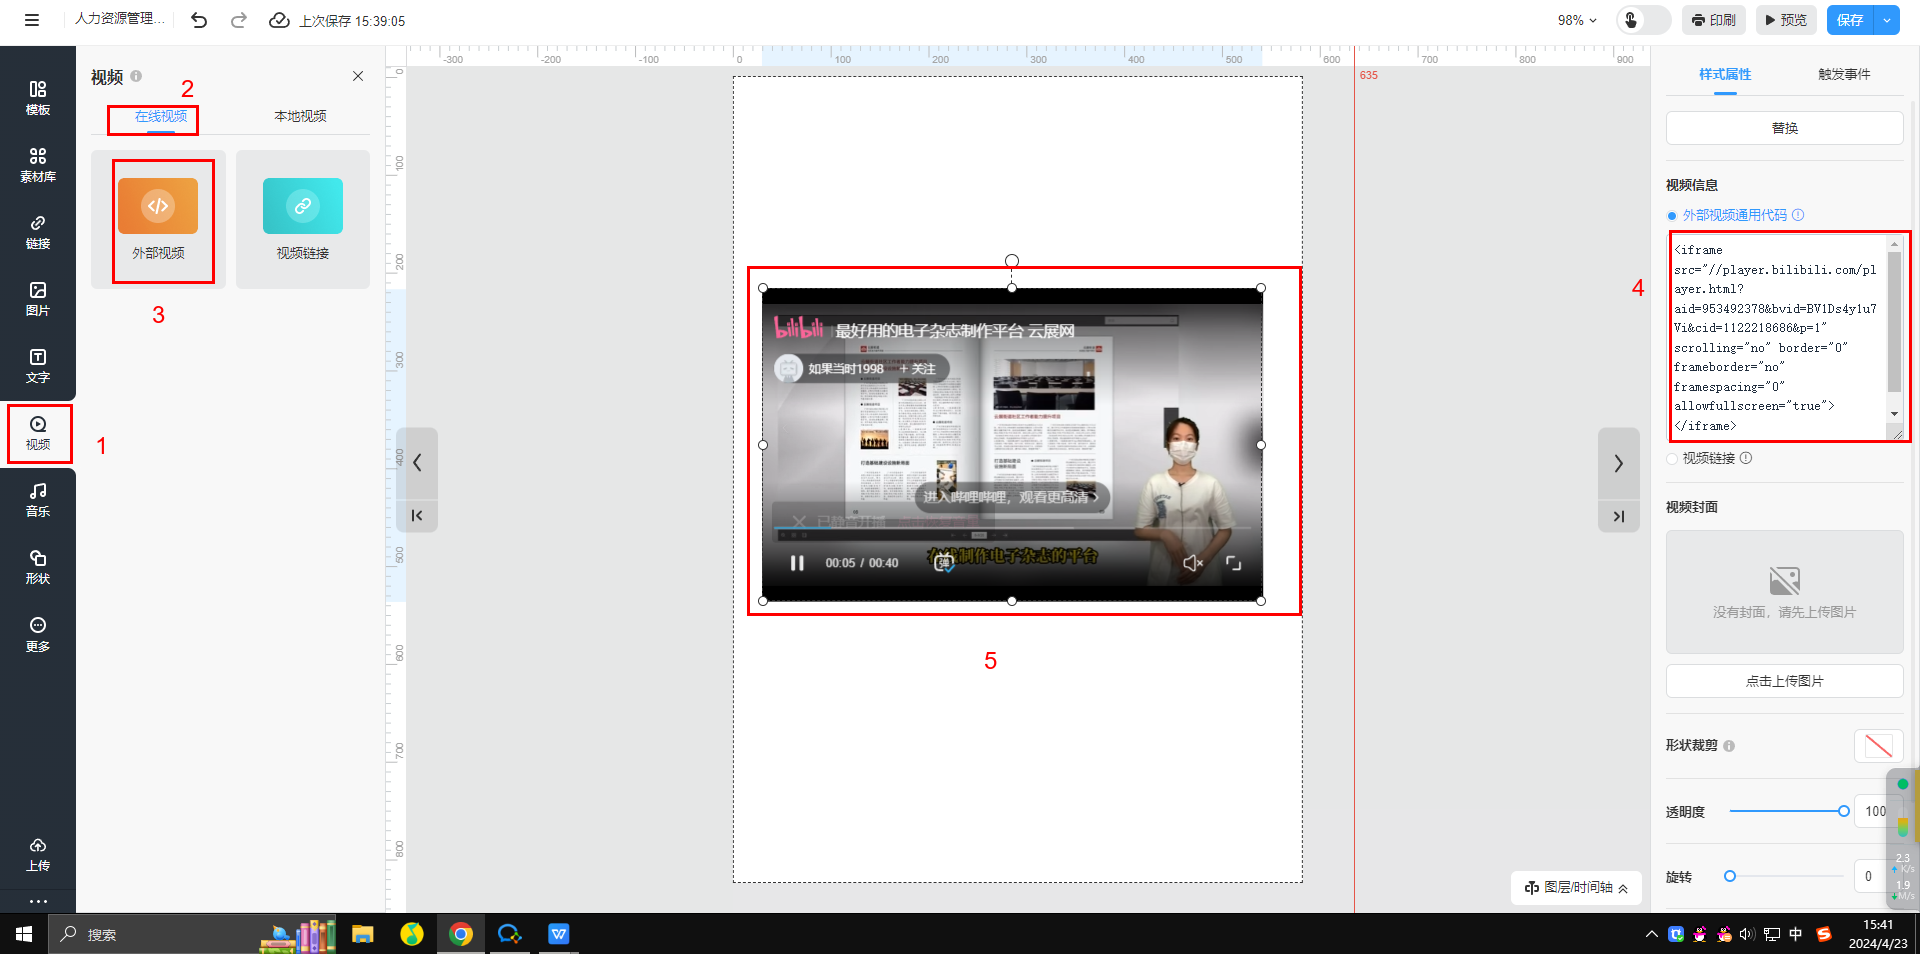
Task: Open the hamburger main menu
Action: pos(32,20)
